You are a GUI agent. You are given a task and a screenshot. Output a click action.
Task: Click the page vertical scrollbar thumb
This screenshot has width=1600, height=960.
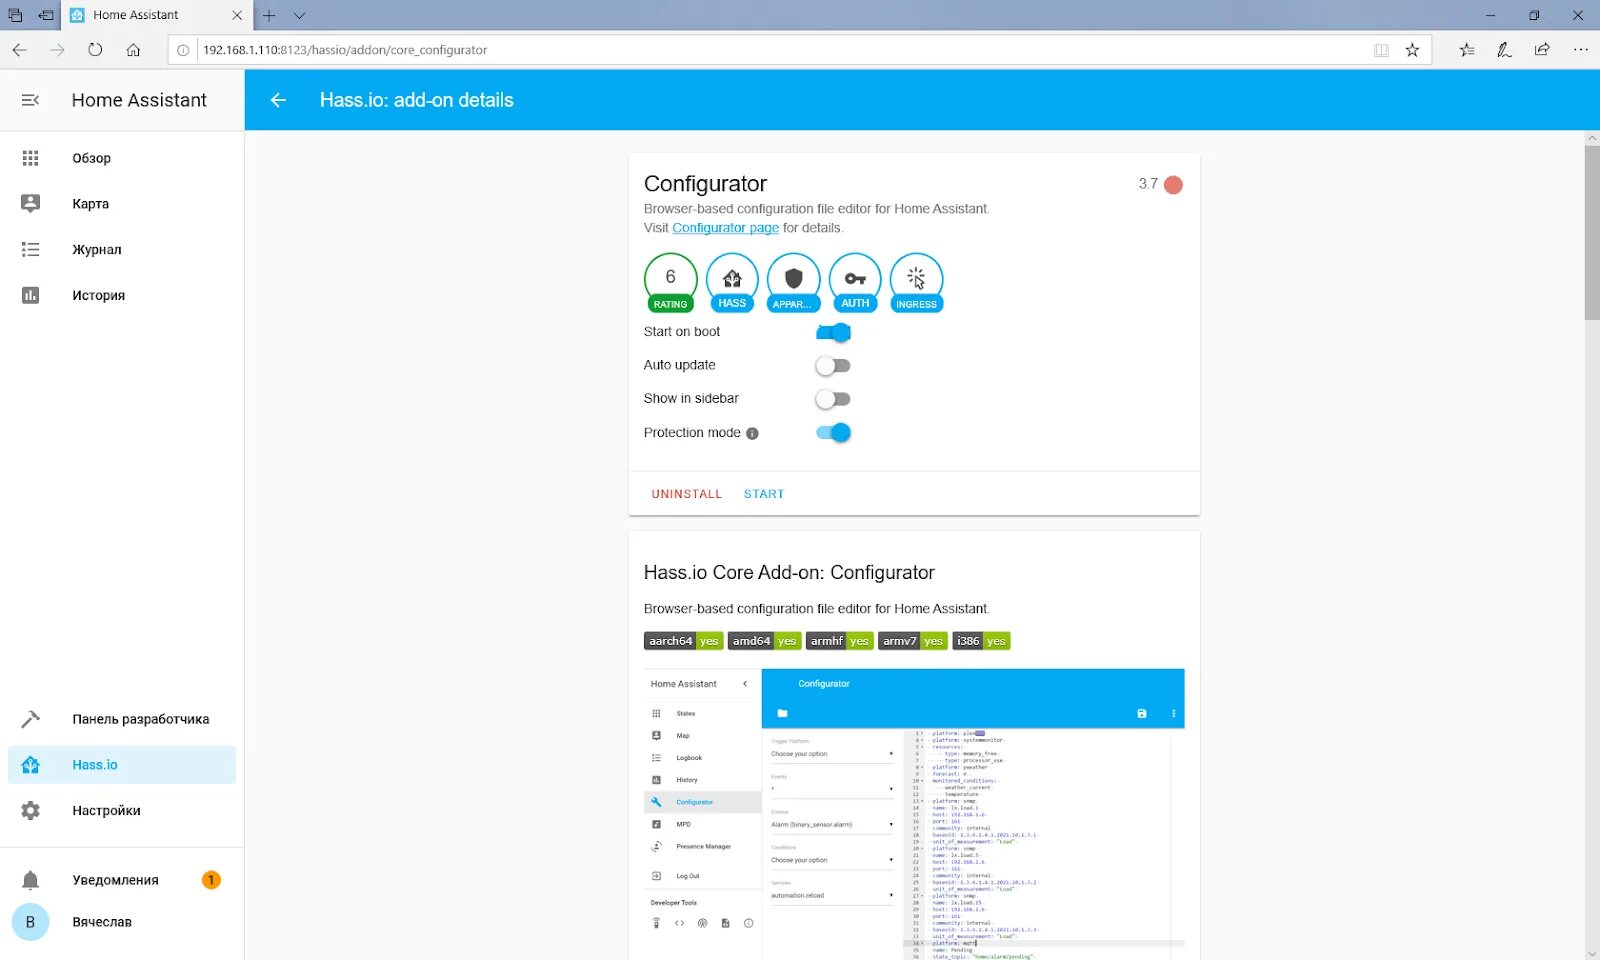1592,232
